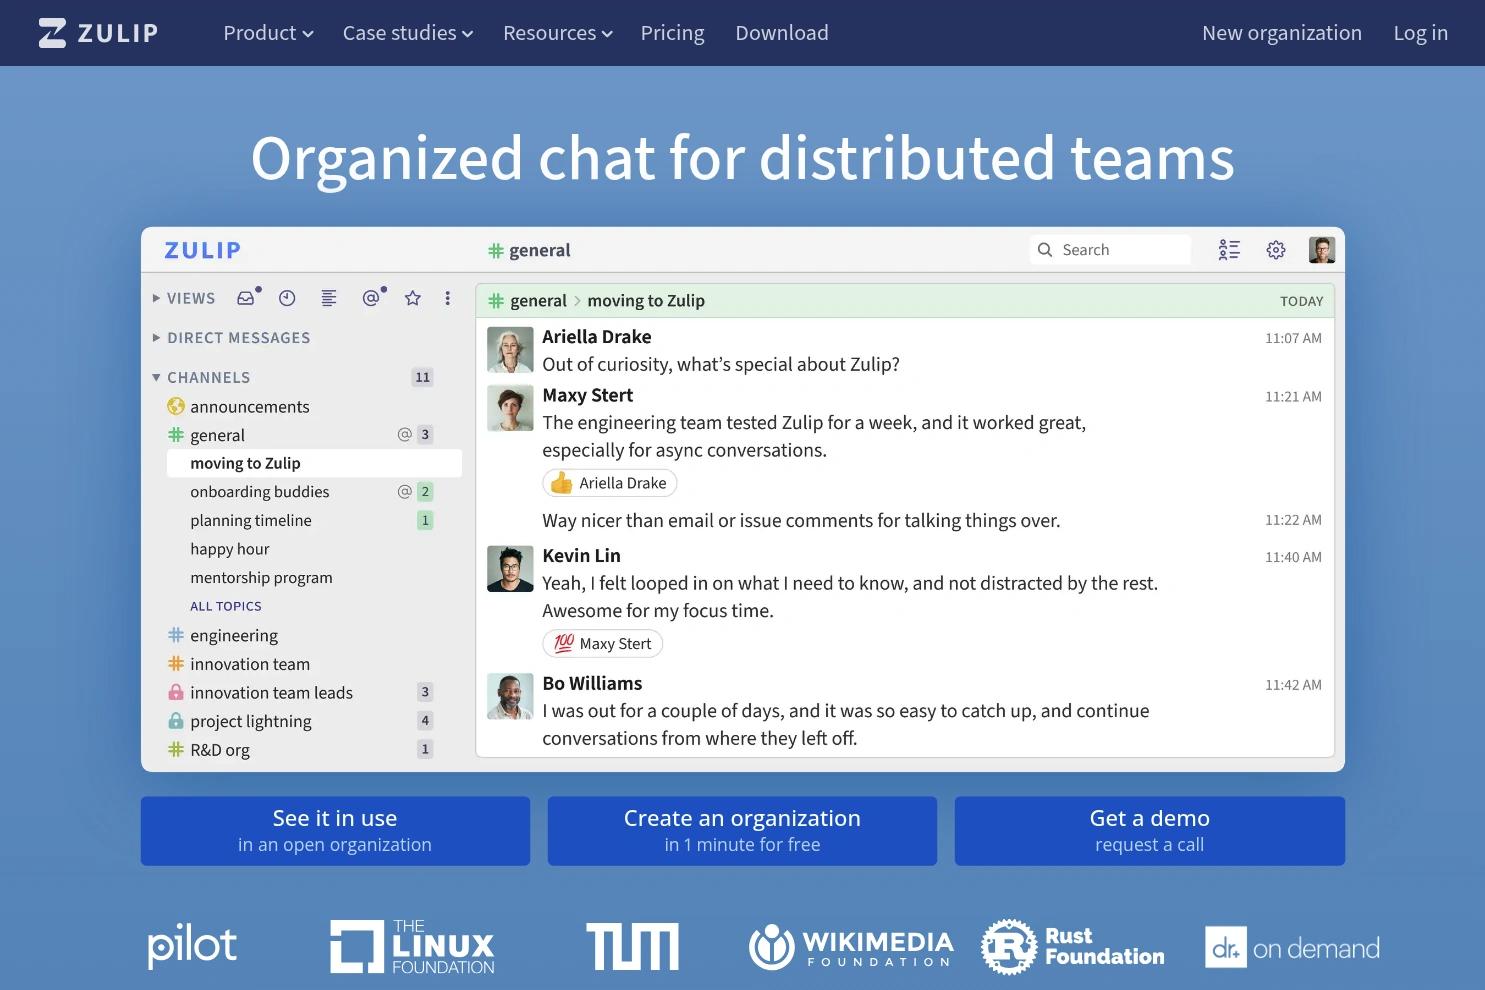Open the Pricing page
This screenshot has width=1485, height=990.
pos(672,33)
